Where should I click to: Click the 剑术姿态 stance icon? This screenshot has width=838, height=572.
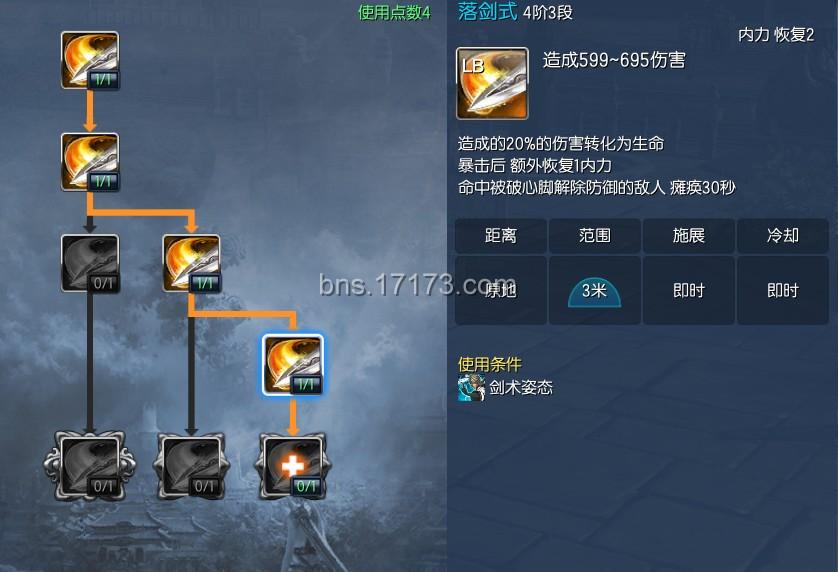coord(471,388)
